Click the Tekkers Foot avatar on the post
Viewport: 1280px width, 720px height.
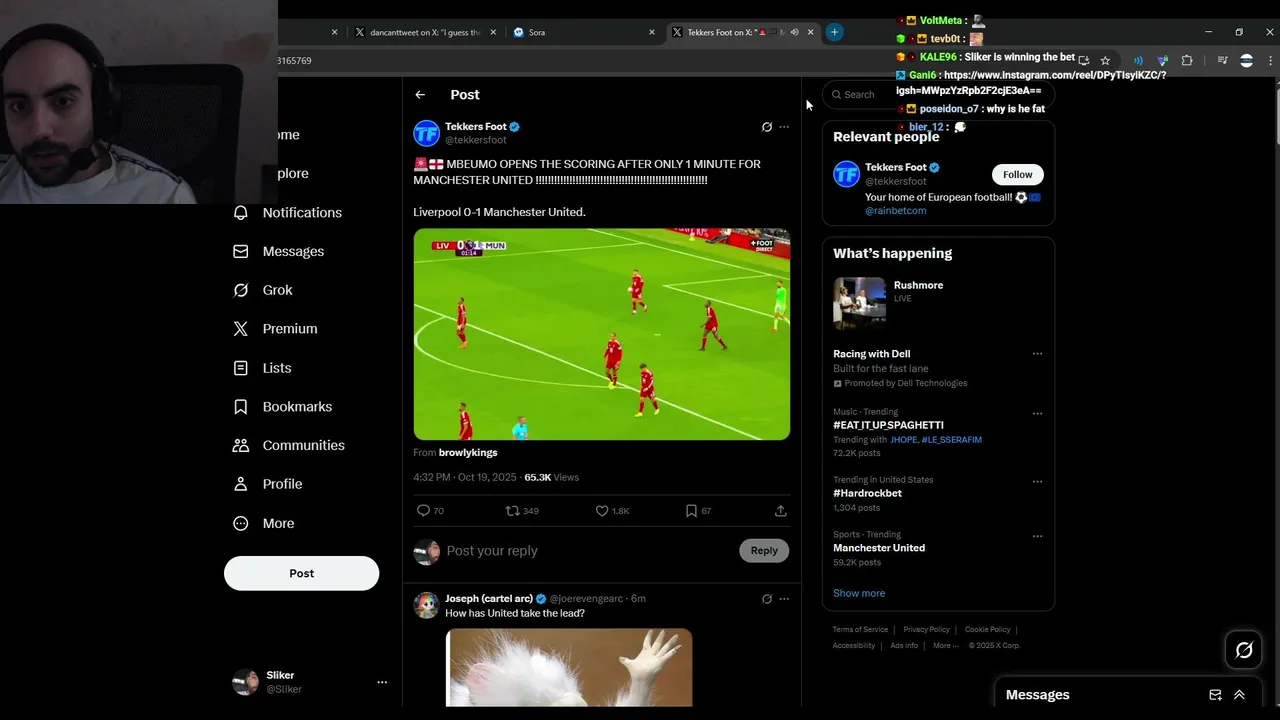[427, 133]
